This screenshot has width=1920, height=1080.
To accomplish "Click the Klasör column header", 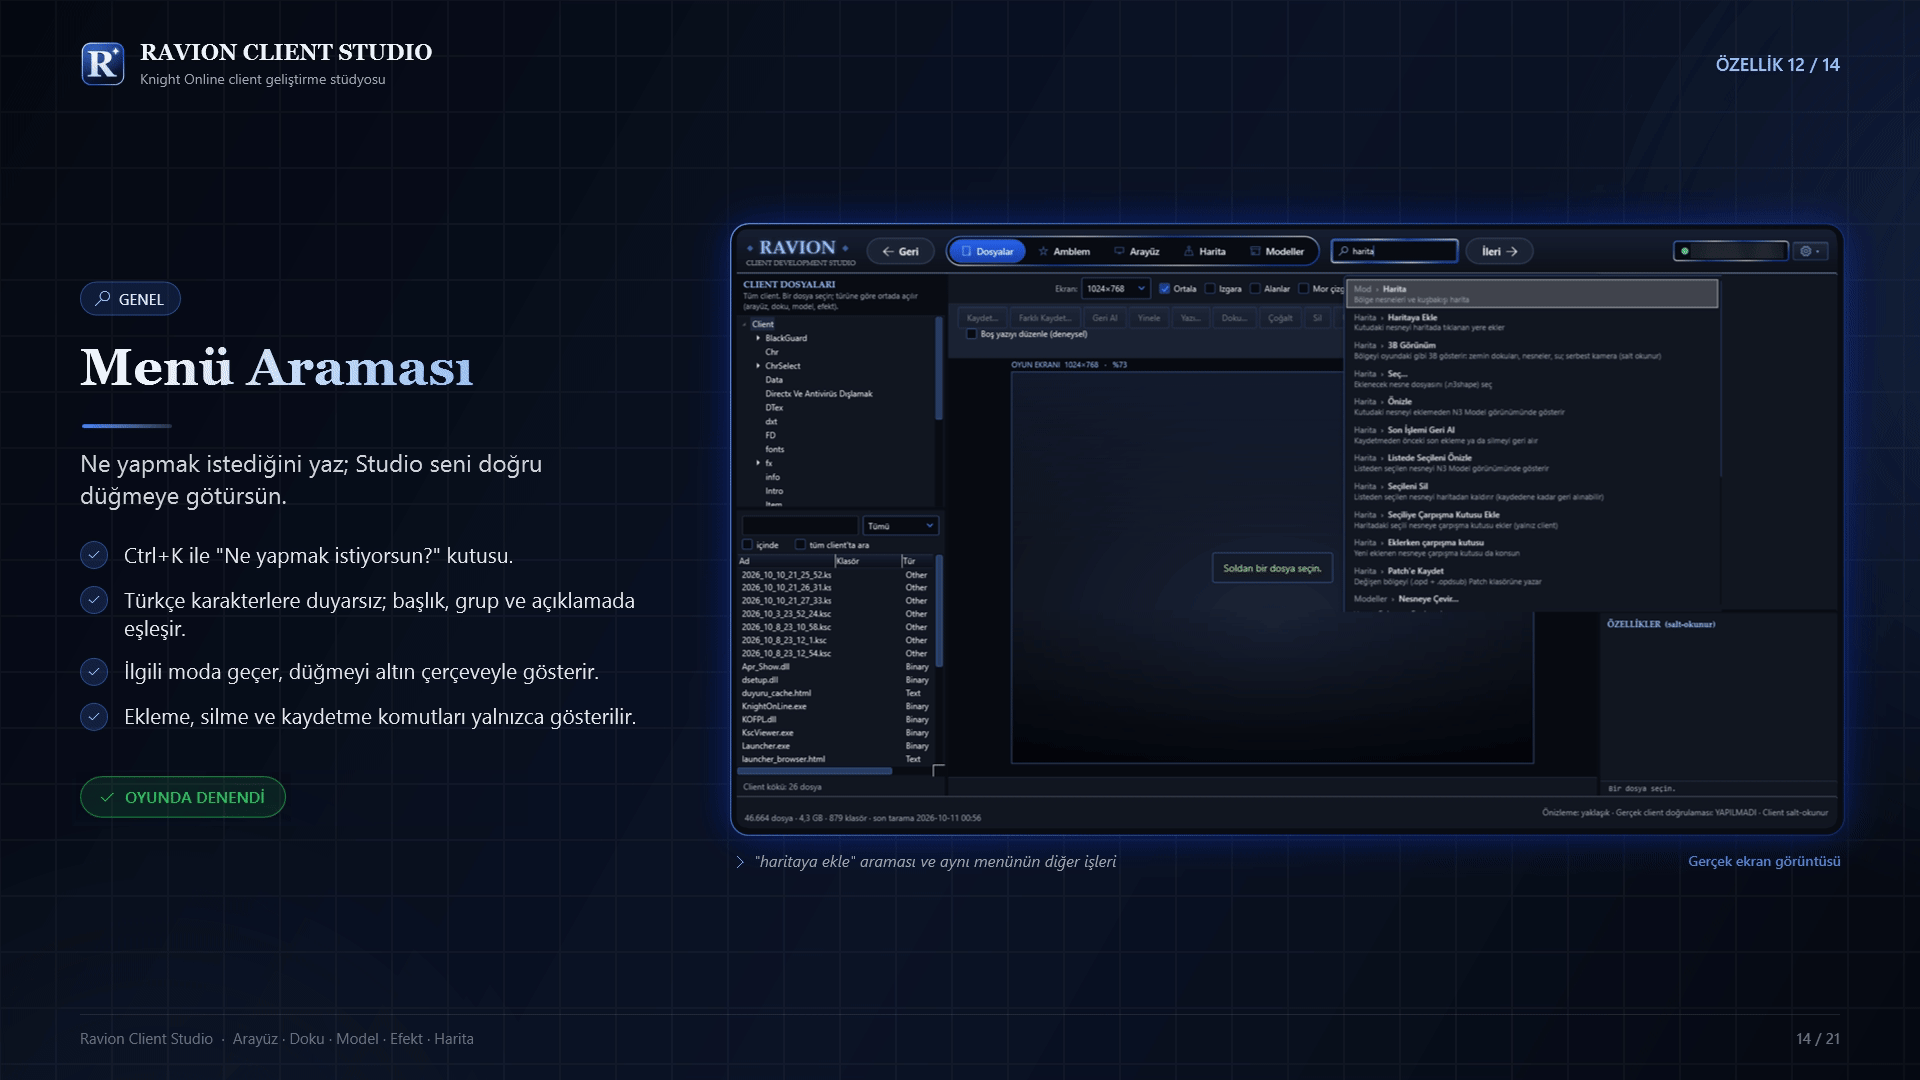I will 866,561.
